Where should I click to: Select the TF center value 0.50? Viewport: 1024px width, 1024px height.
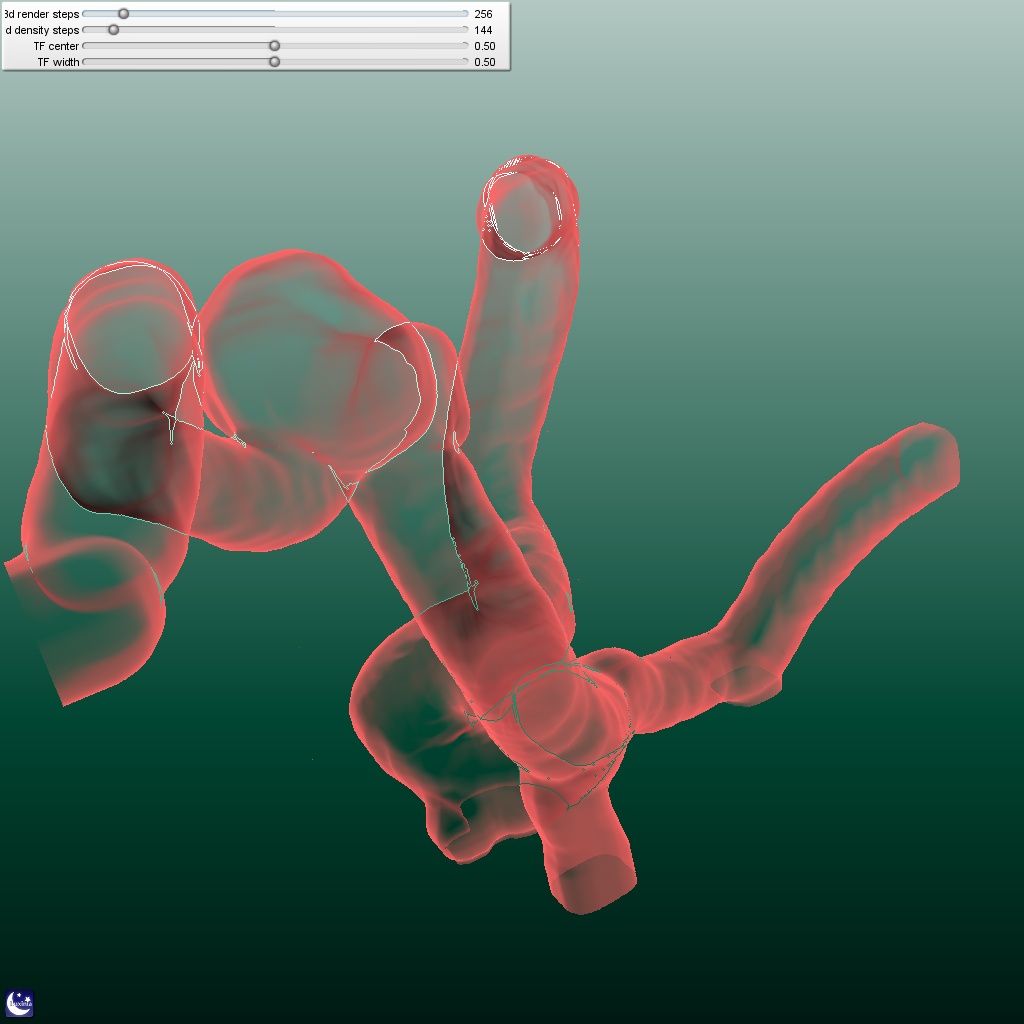coord(485,46)
